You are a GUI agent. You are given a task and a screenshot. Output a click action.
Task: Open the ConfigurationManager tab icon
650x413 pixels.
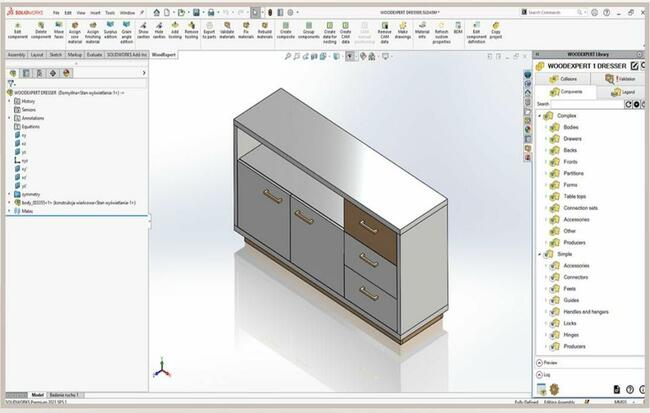[39, 73]
